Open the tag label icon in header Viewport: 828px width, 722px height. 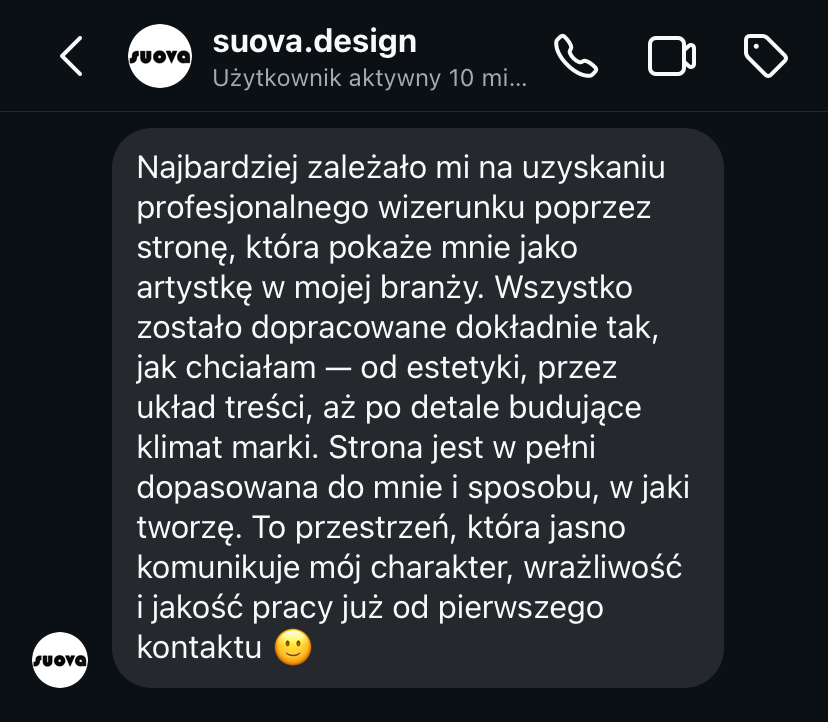(x=766, y=56)
